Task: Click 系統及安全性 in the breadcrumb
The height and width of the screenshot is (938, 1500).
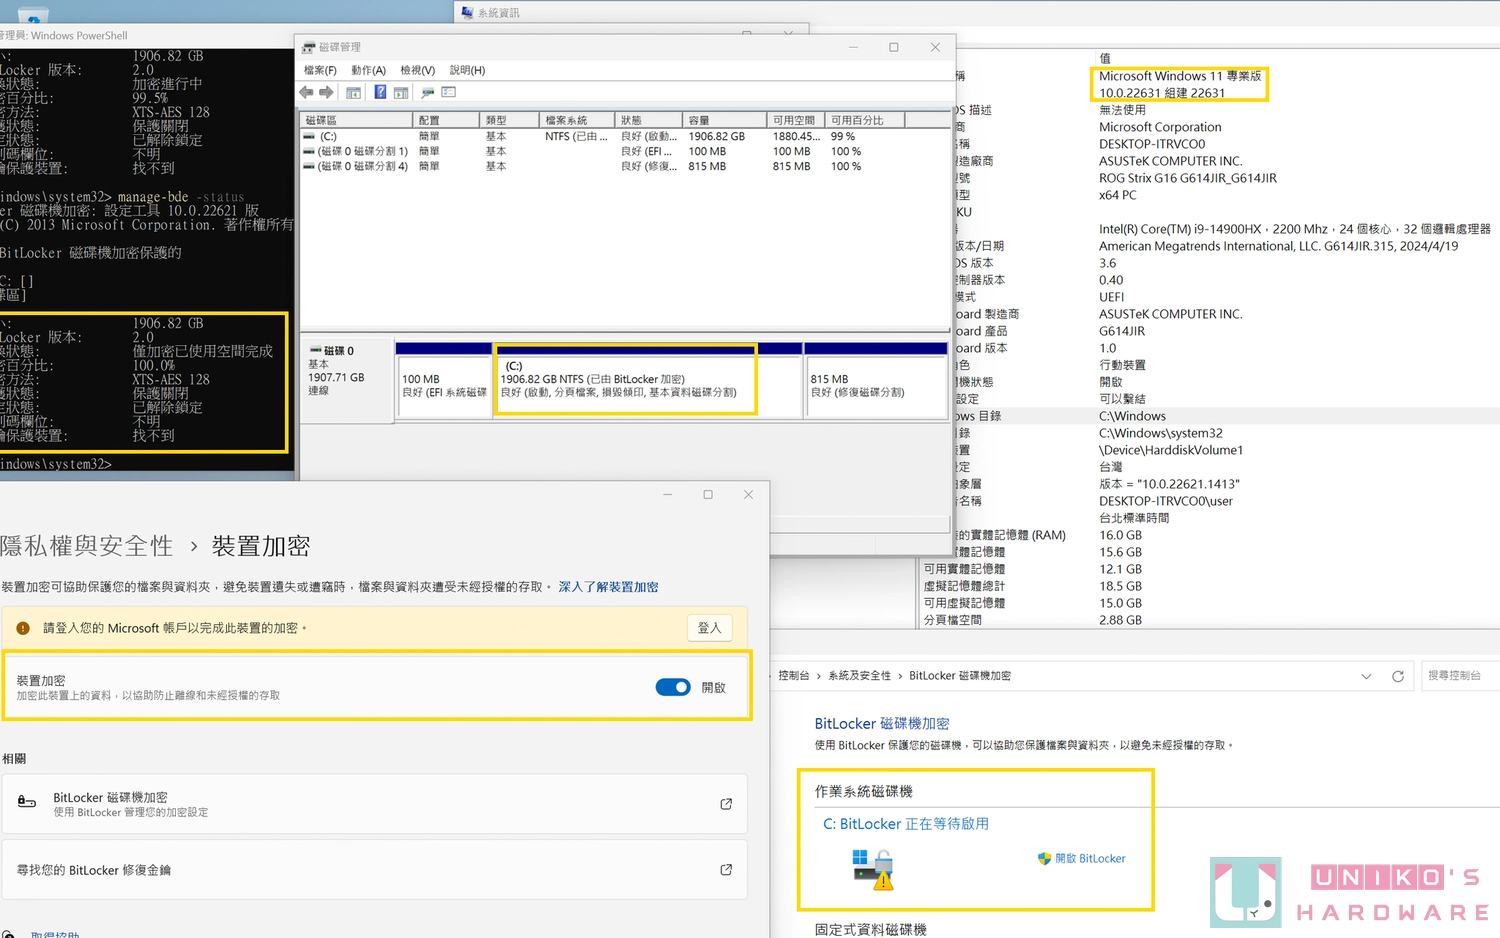Action: [x=859, y=676]
